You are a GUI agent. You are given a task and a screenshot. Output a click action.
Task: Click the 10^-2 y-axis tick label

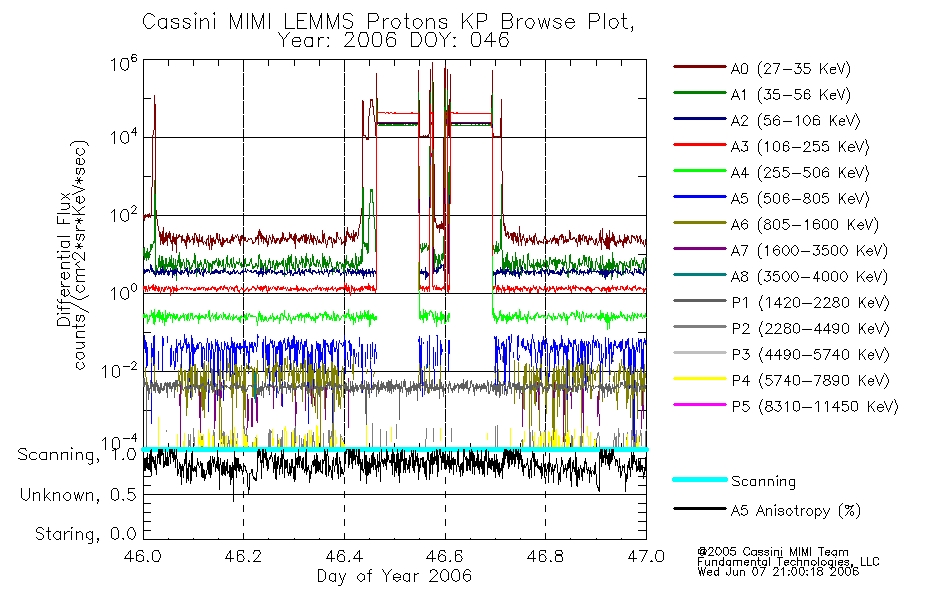(120, 370)
